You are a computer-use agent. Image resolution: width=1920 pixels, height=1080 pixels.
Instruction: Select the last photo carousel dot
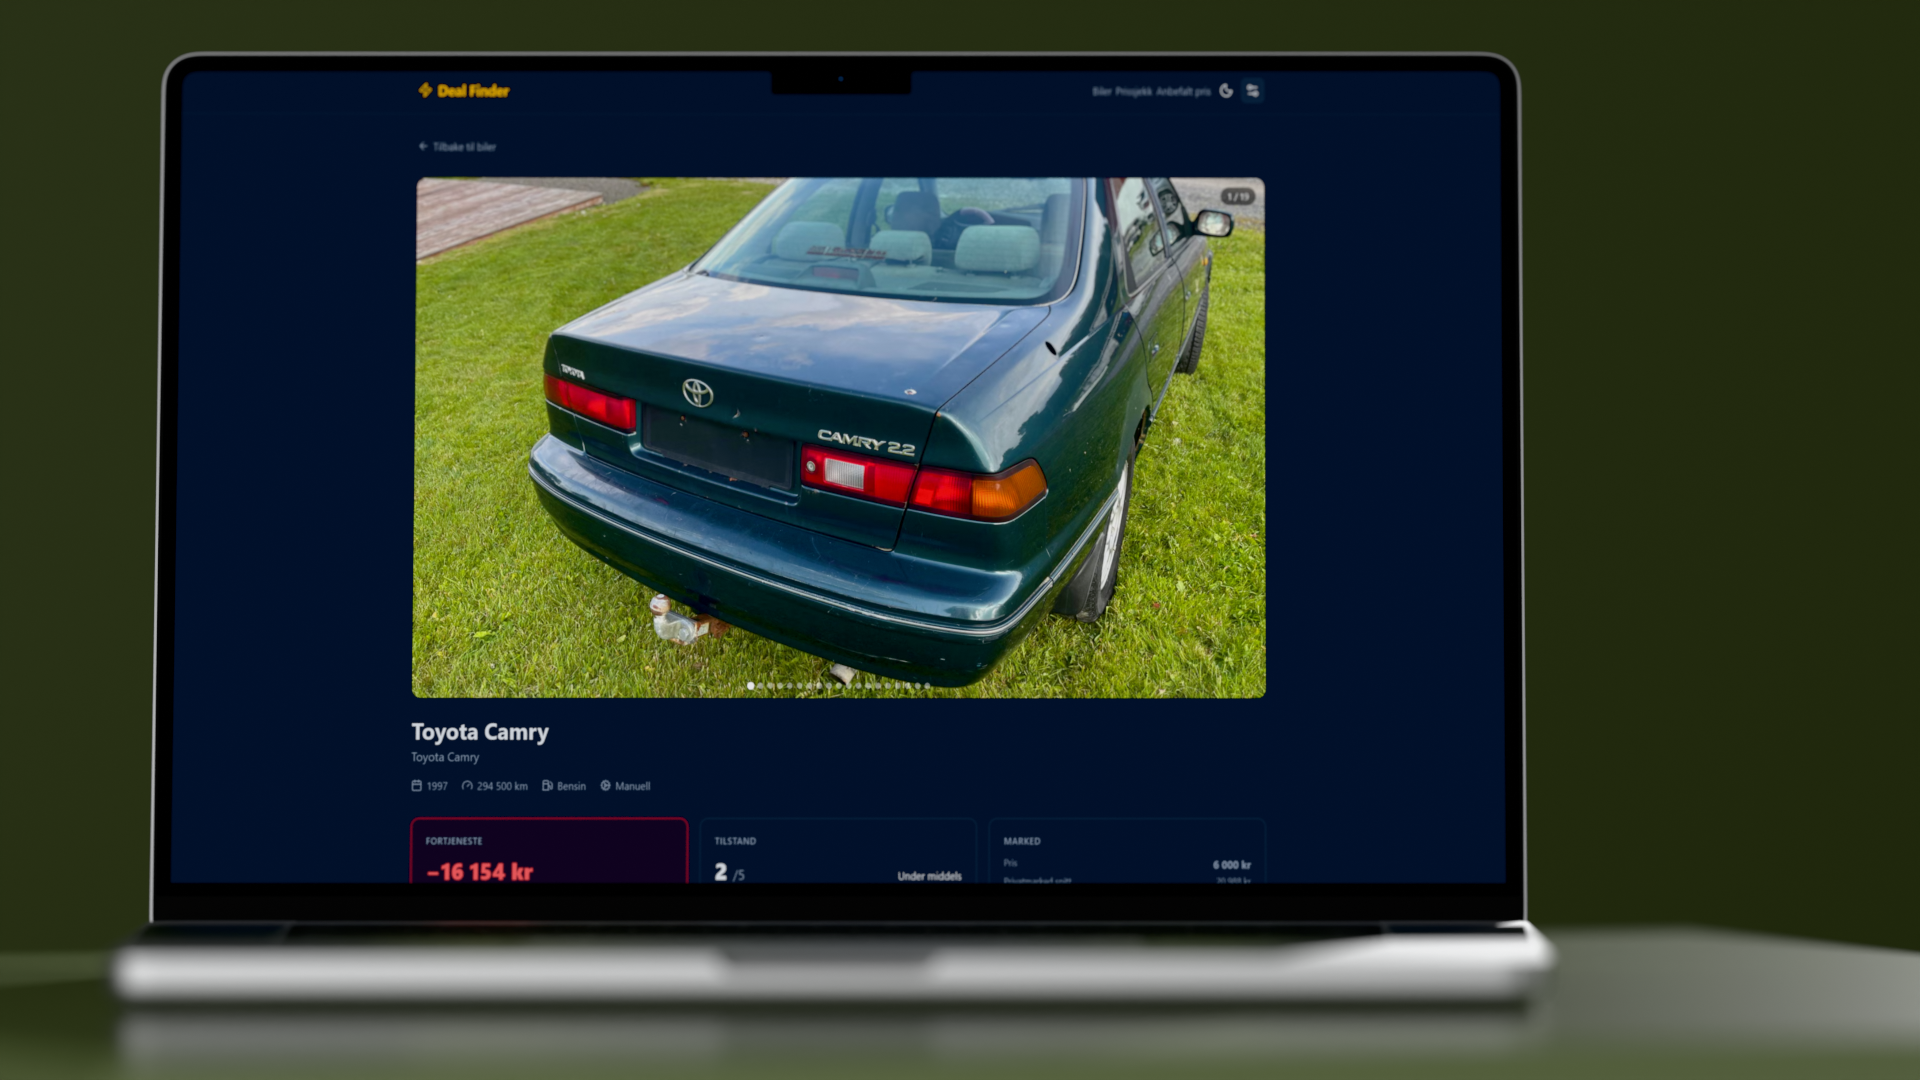(927, 686)
